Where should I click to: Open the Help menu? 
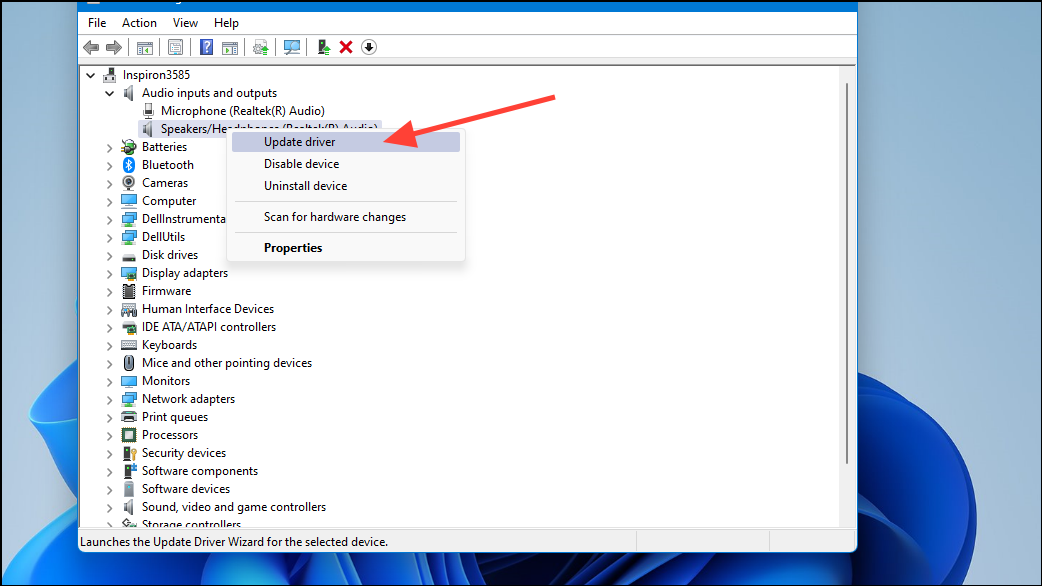[226, 23]
